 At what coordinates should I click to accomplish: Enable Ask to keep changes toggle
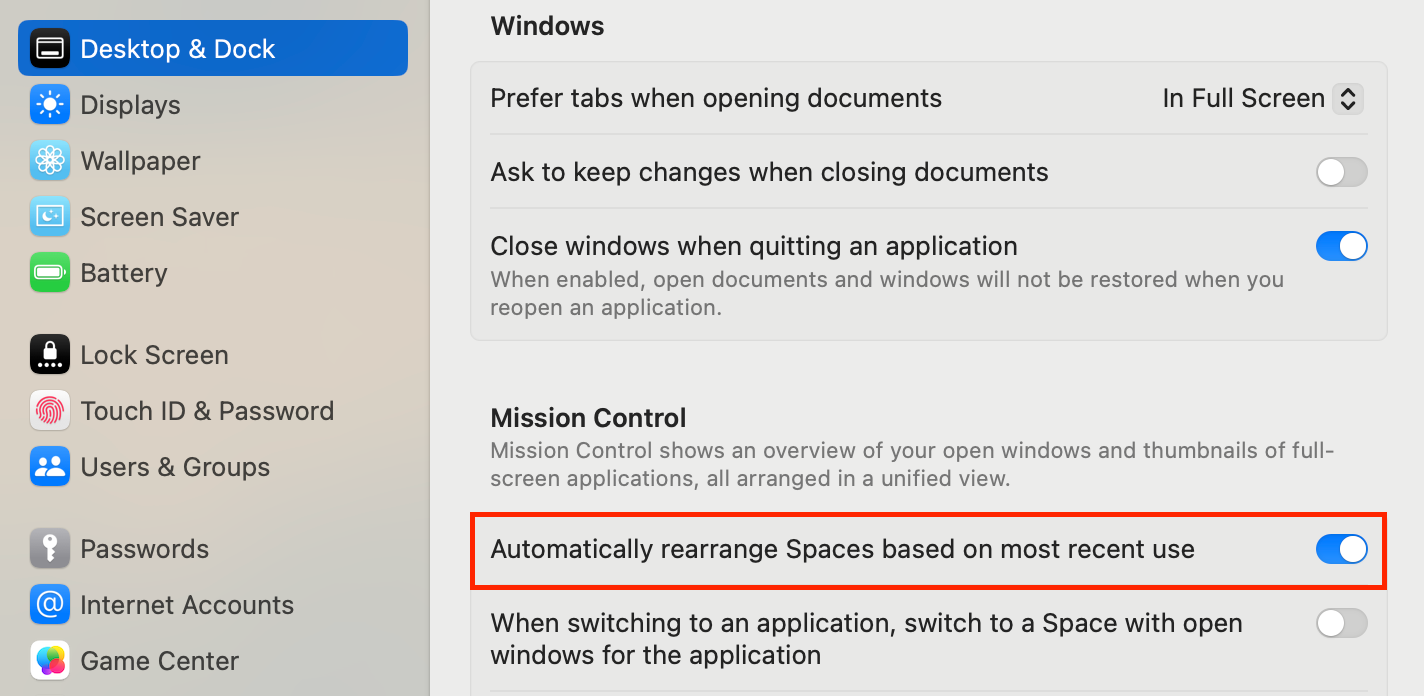pyautogui.click(x=1341, y=172)
